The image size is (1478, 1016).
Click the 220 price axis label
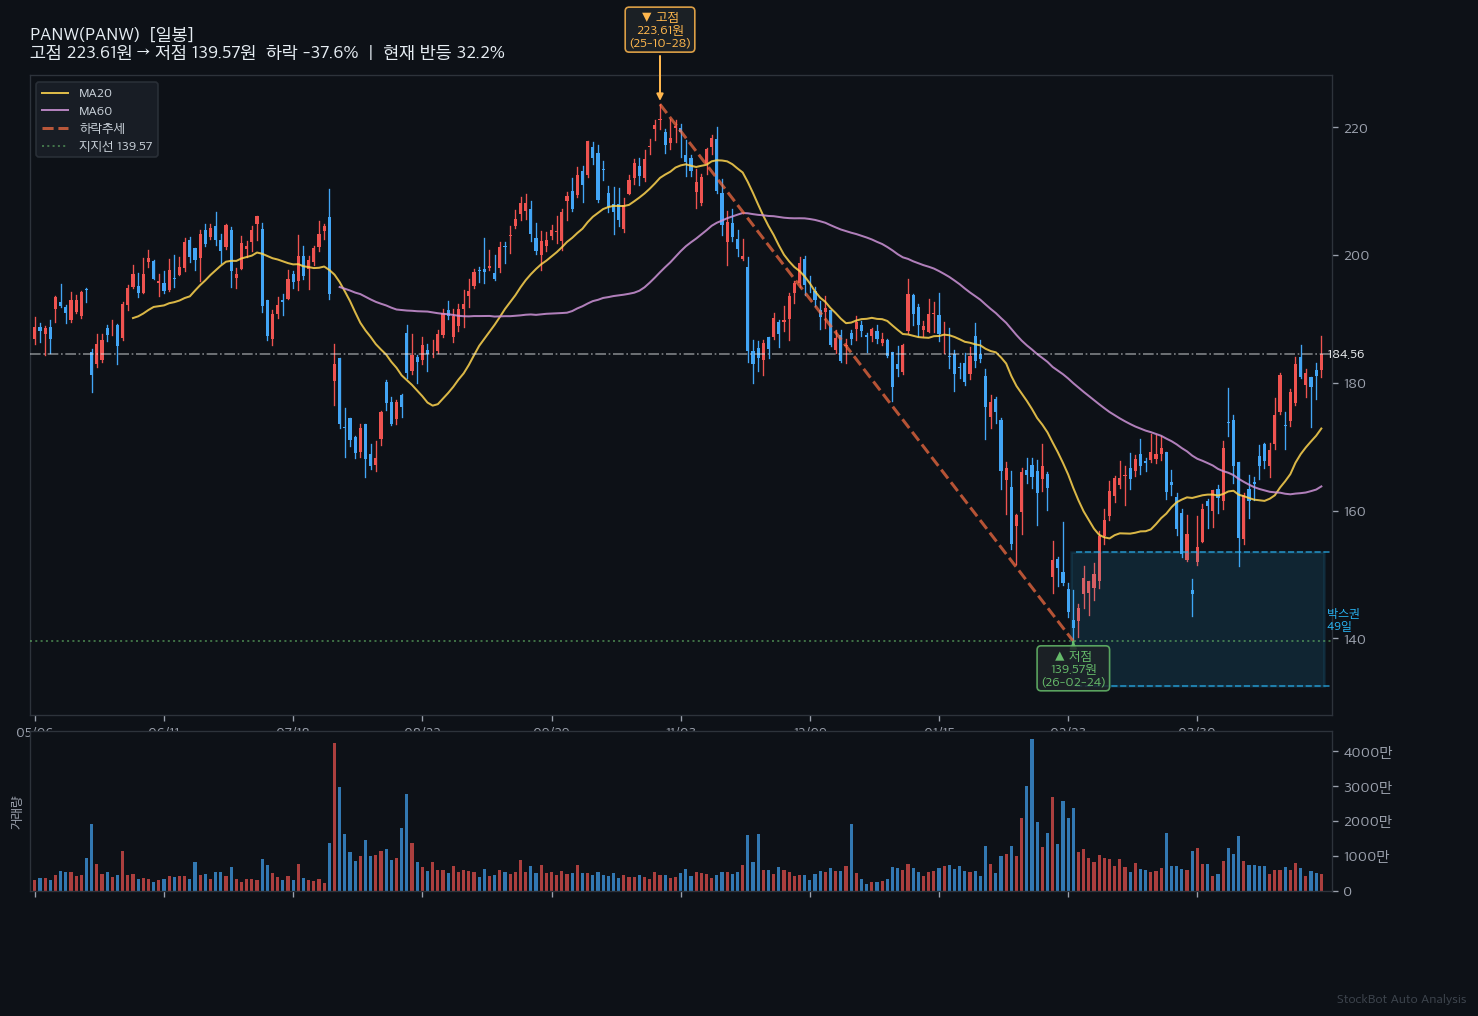click(x=1356, y=128)
